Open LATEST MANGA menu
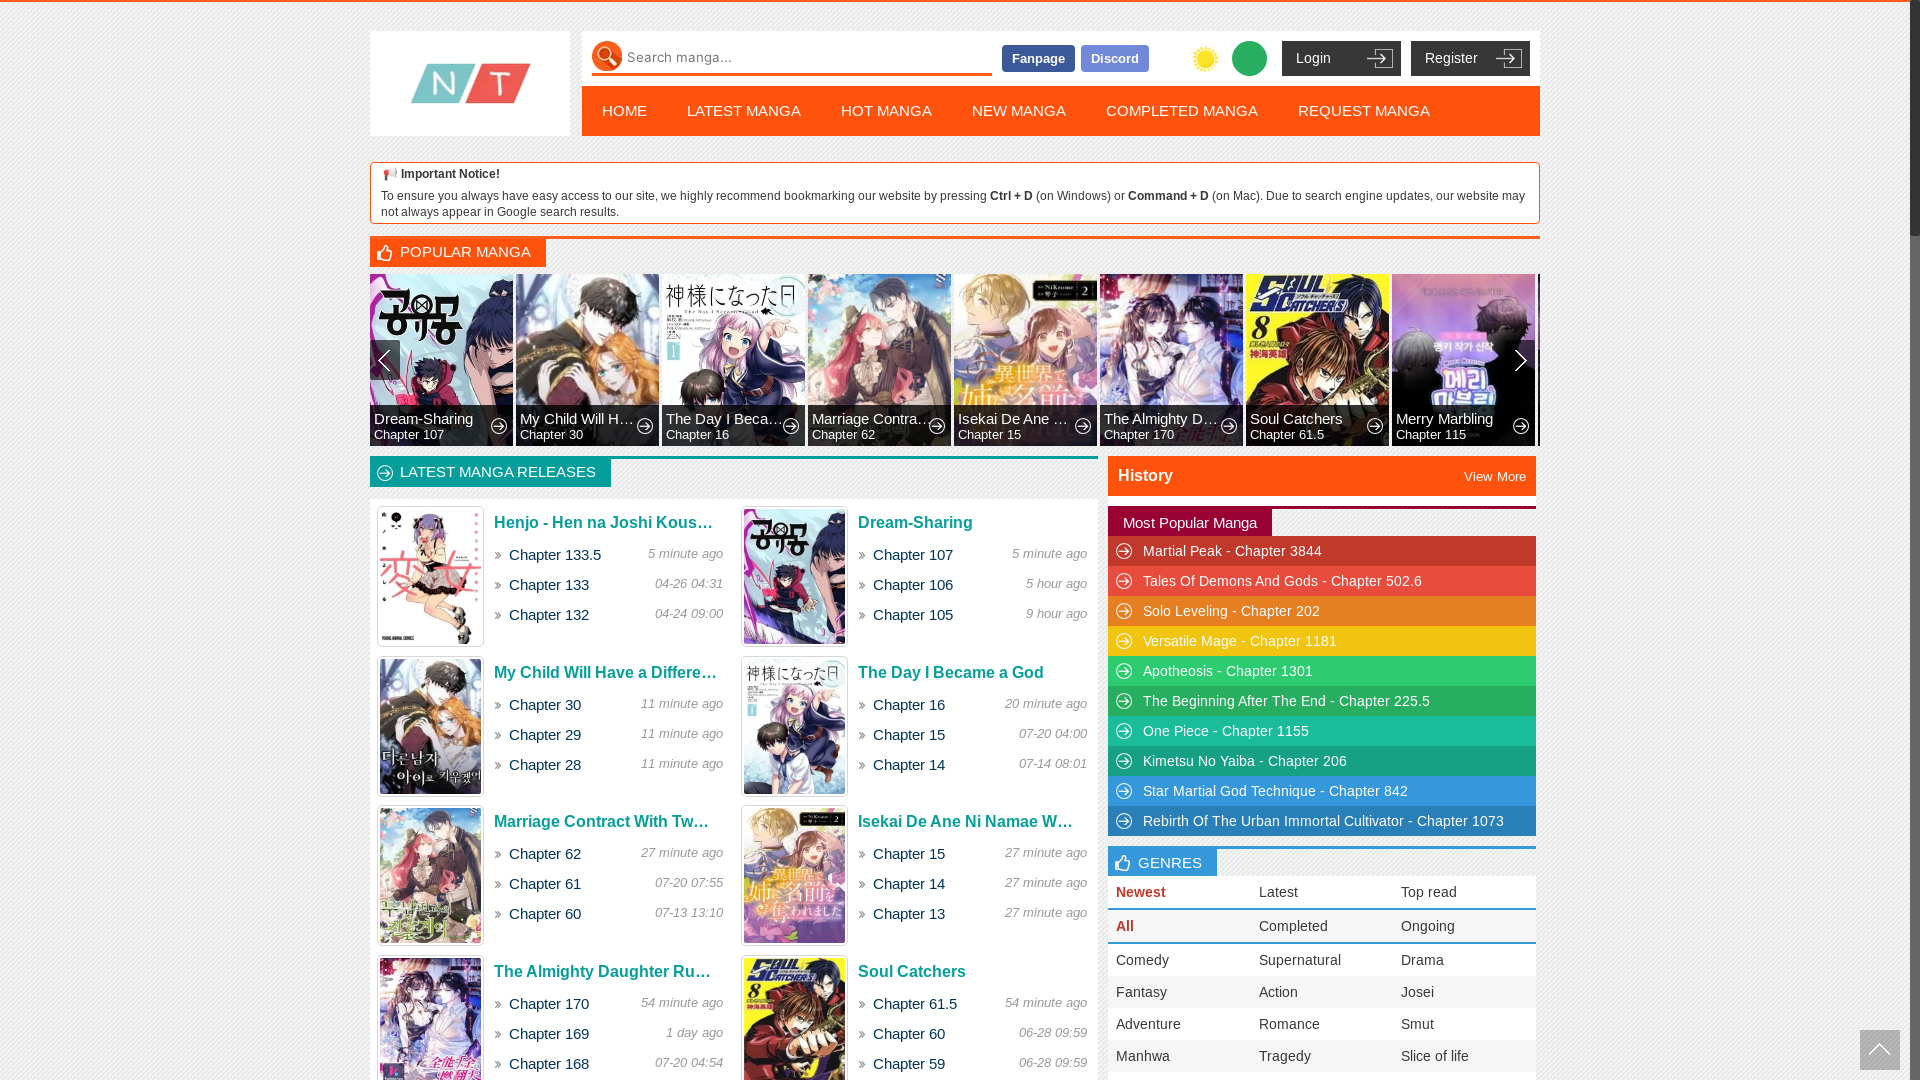The height and width of the screenshot is (1080, 1920). 744,111
